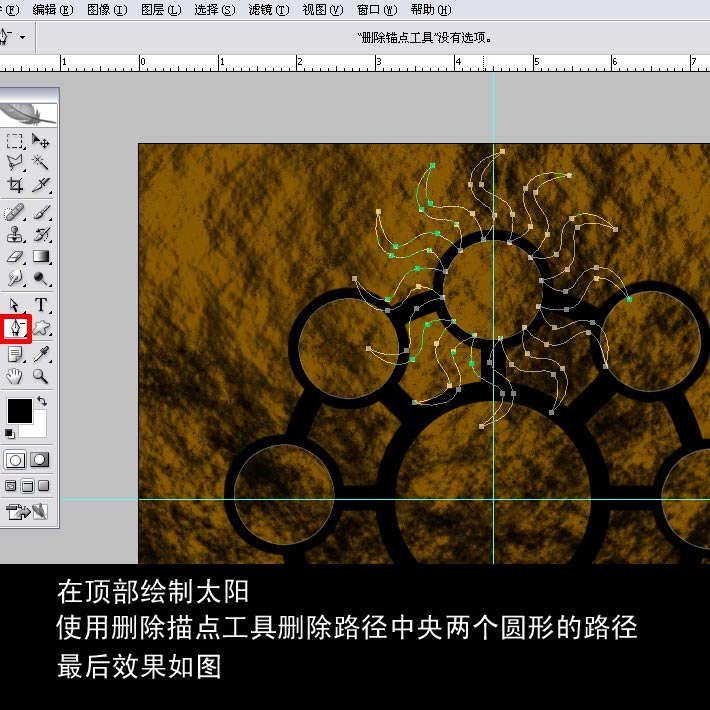Viewport: 710px width, 710px height.
Task: Open the 窗口 (Window) menu
Action: 377,10
